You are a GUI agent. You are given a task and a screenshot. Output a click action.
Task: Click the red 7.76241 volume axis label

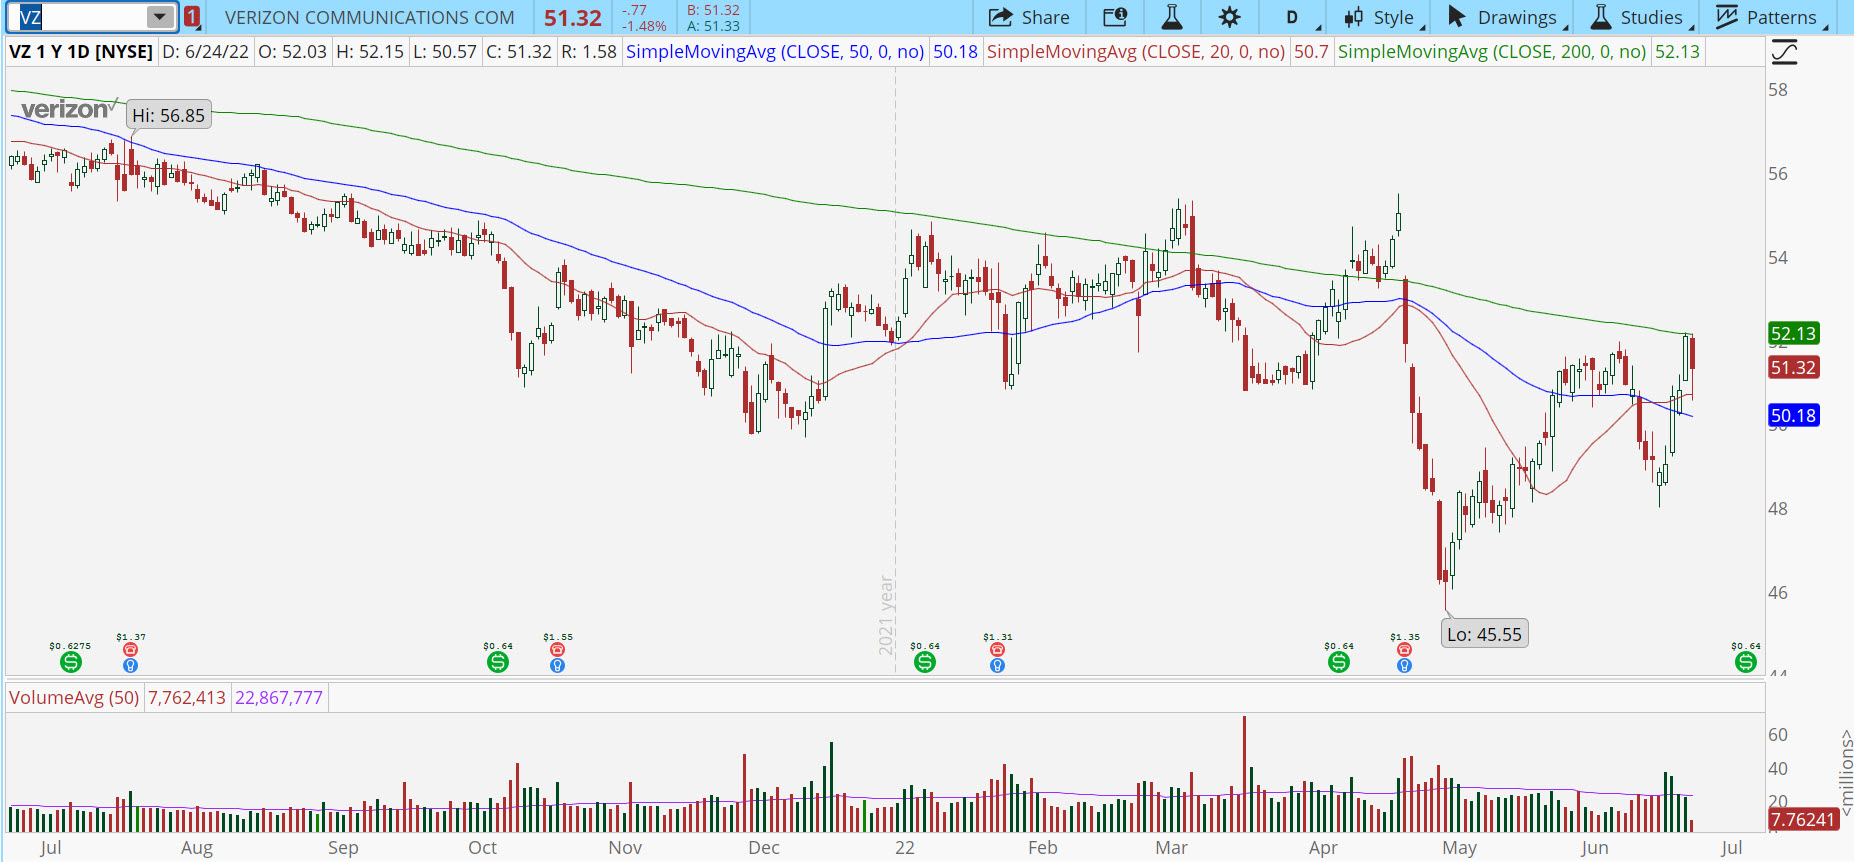(1804, 820)
